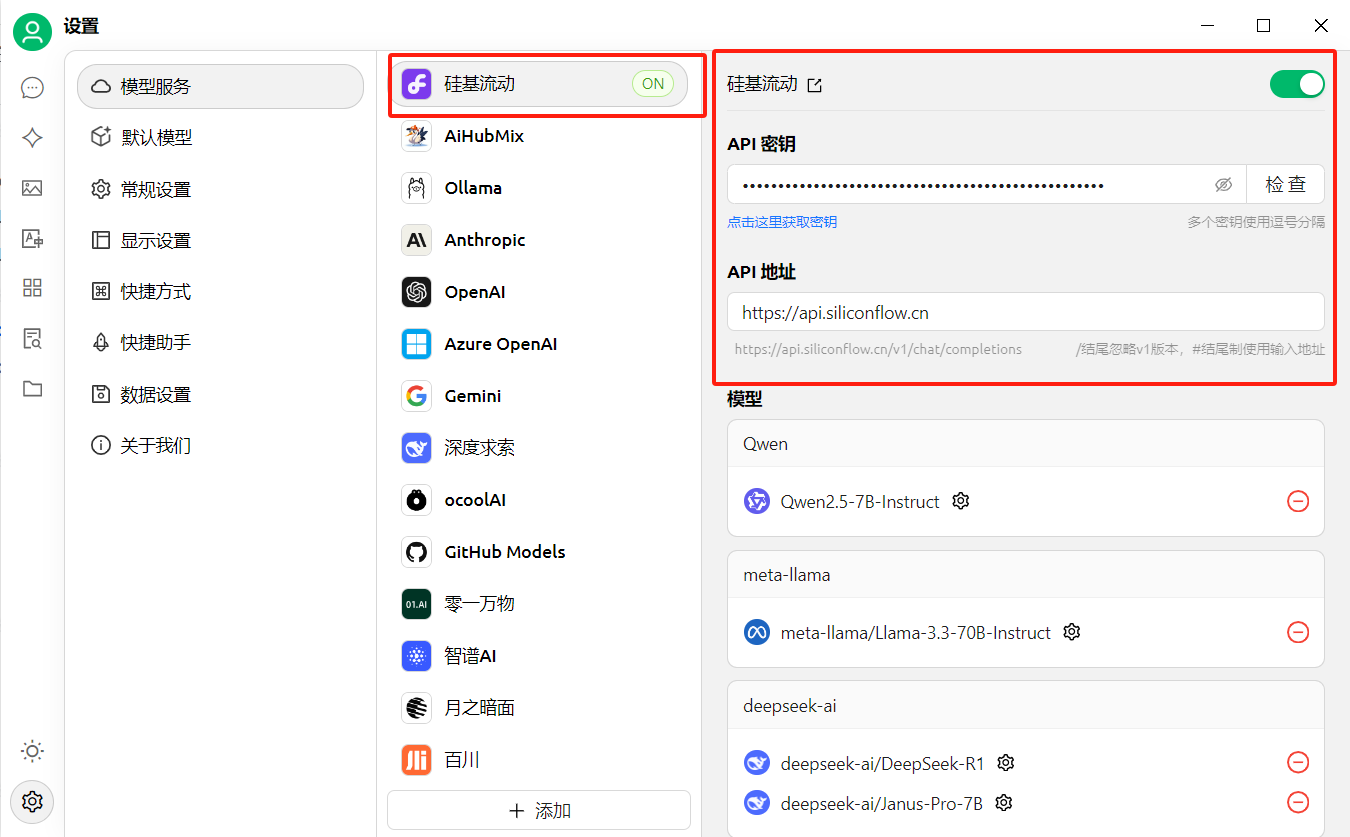Select the Anthropic provider

pos(539,240)
